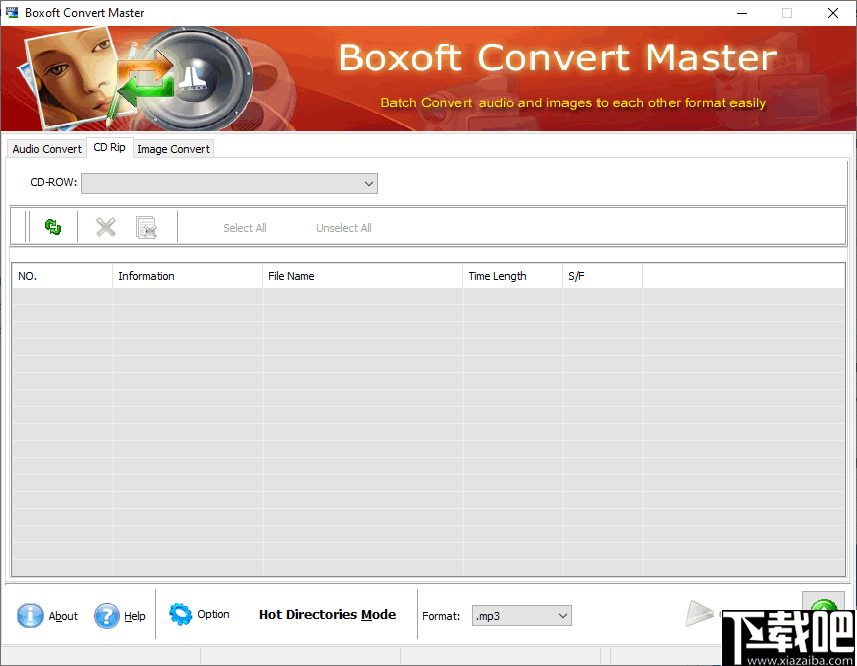Click the green upgrade icon bottom right

(x=823, y=607)
